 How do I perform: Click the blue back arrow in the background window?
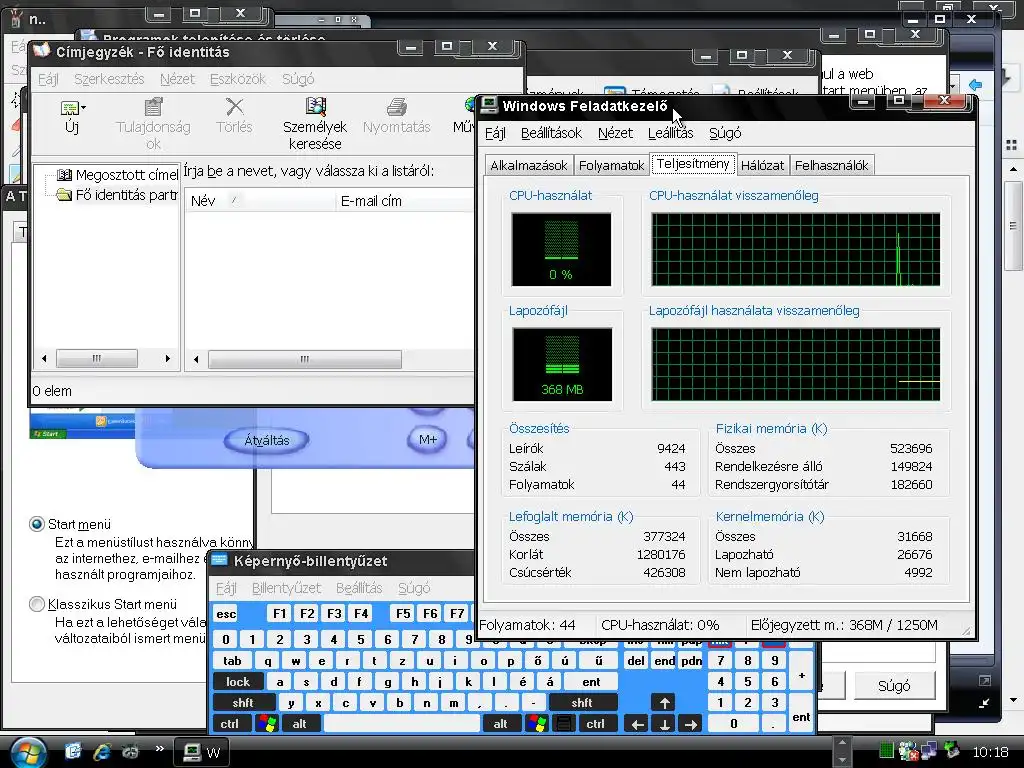(x=976, y=85)
